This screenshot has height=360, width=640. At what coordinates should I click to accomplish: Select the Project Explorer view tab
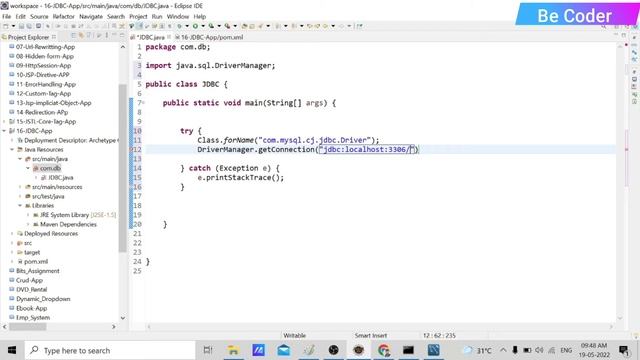pos(28,37)
